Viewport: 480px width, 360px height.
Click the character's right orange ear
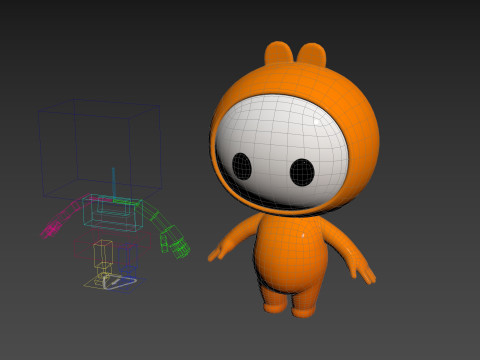tap(312, 54)
